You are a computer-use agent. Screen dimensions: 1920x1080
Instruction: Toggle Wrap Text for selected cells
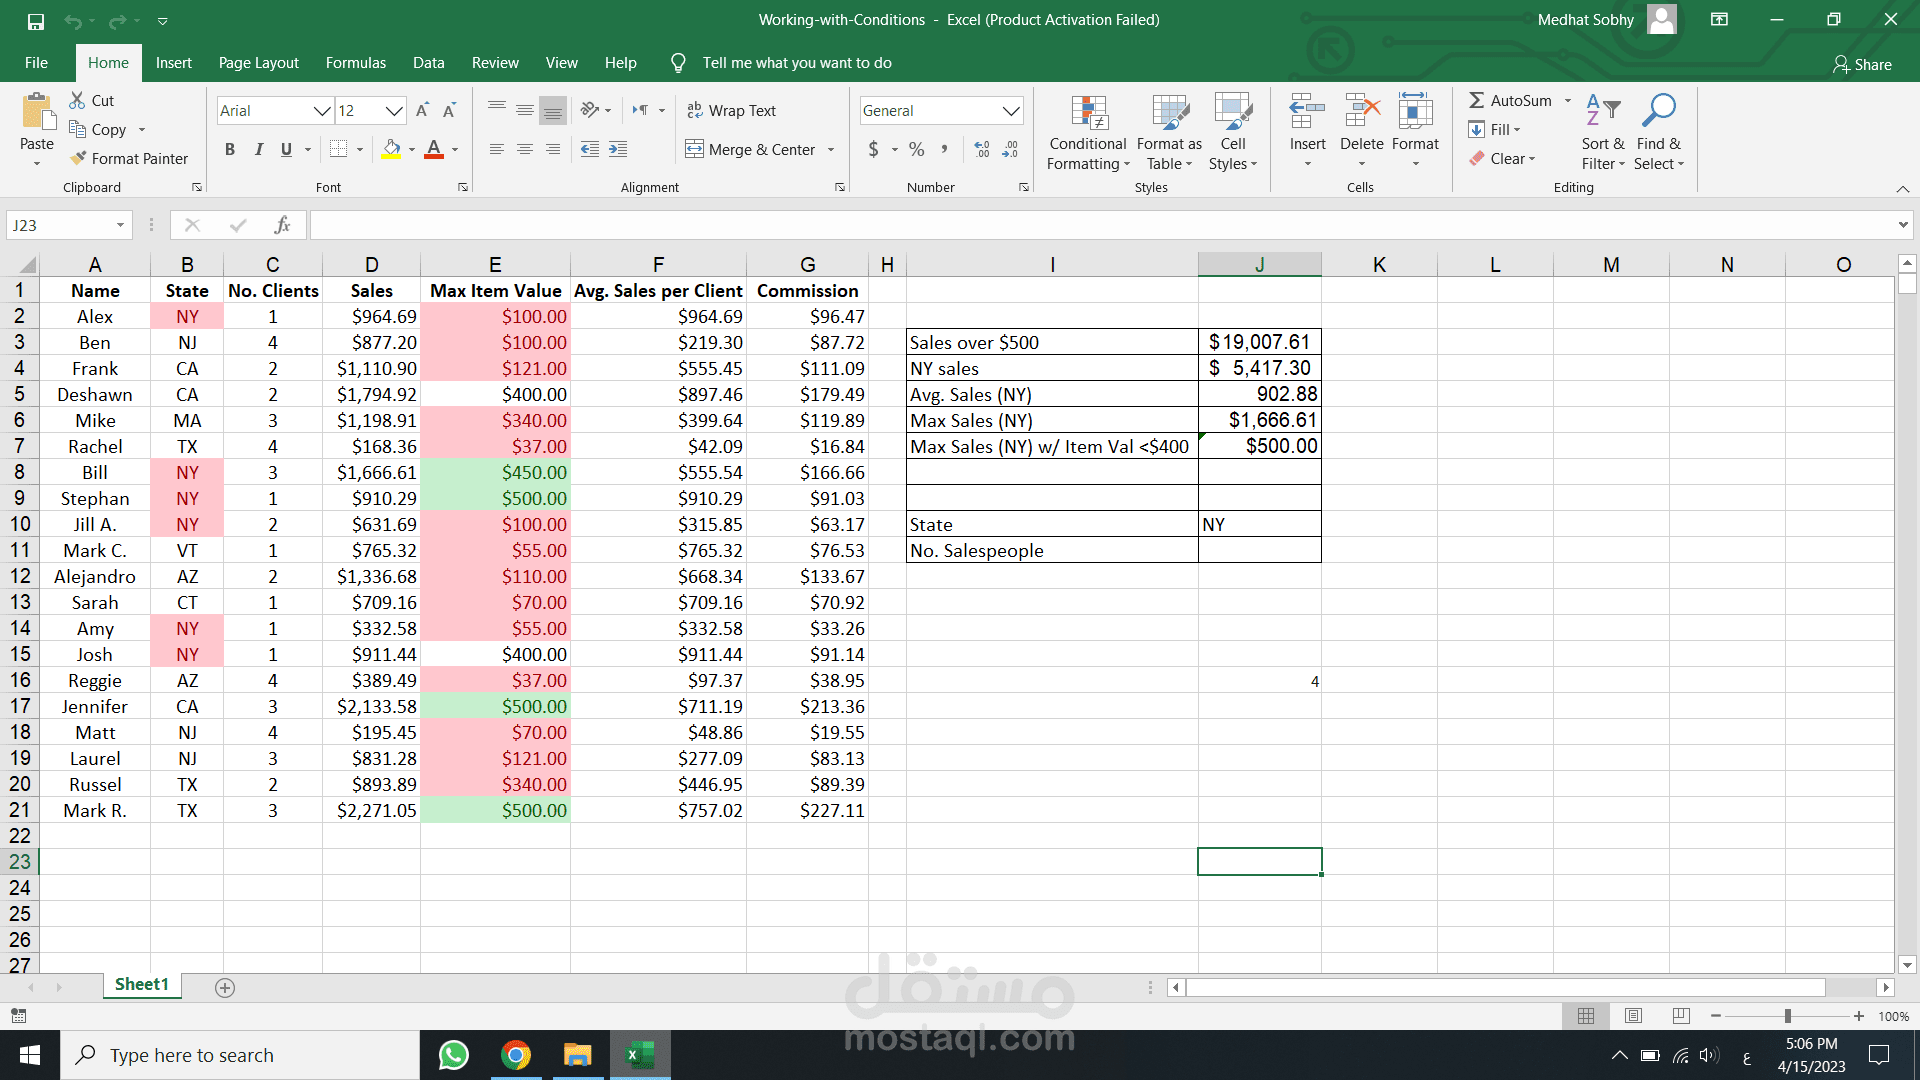(x=731, y=110)
